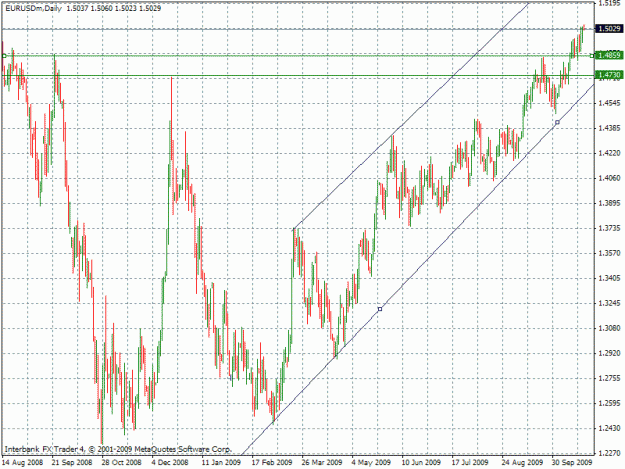This screenshot has height=469, width=625.
Task: Select the 11 Jan 2009 date label
Action: (x=221, y=463)
